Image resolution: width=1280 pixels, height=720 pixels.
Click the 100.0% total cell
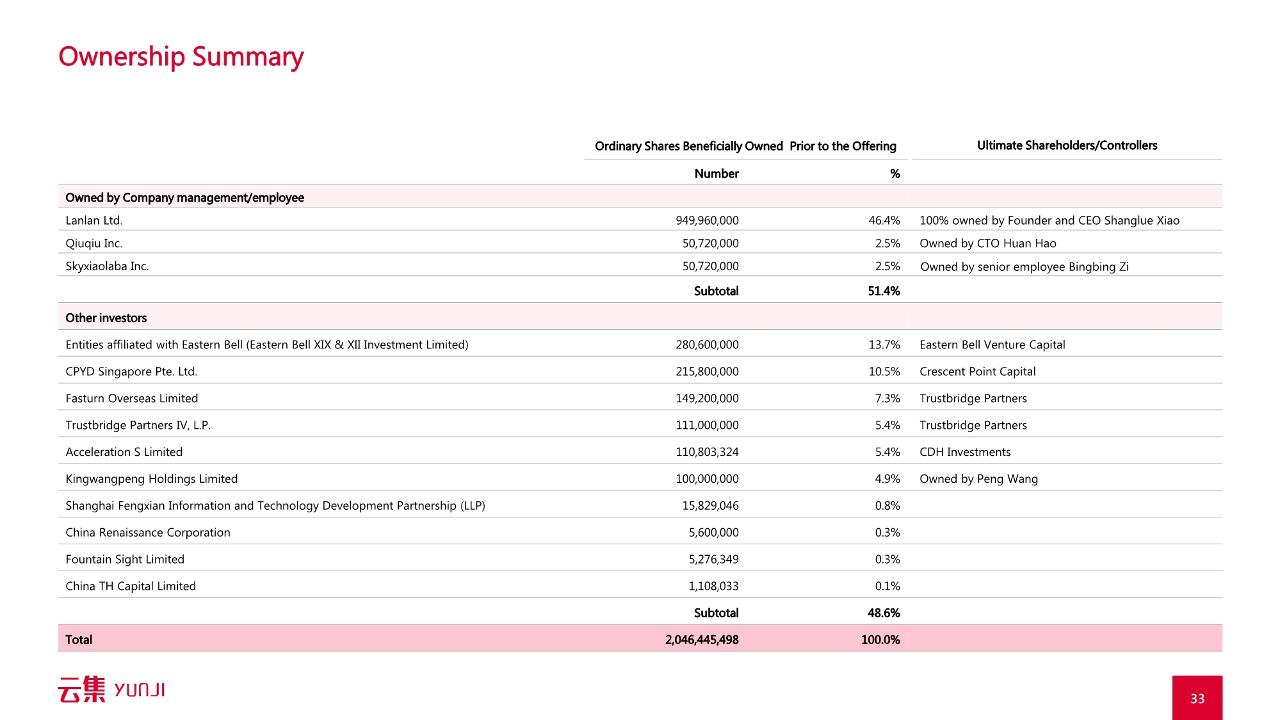tap(881, 639)
